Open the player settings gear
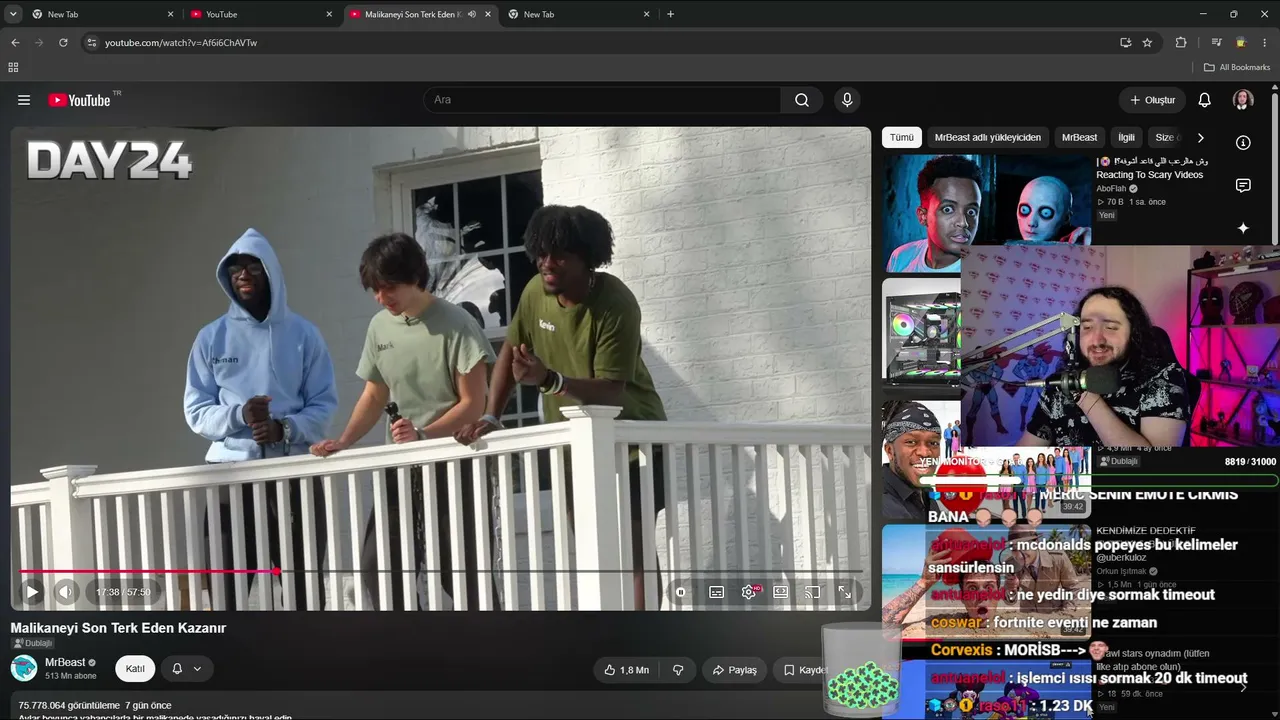 [748, 592]
